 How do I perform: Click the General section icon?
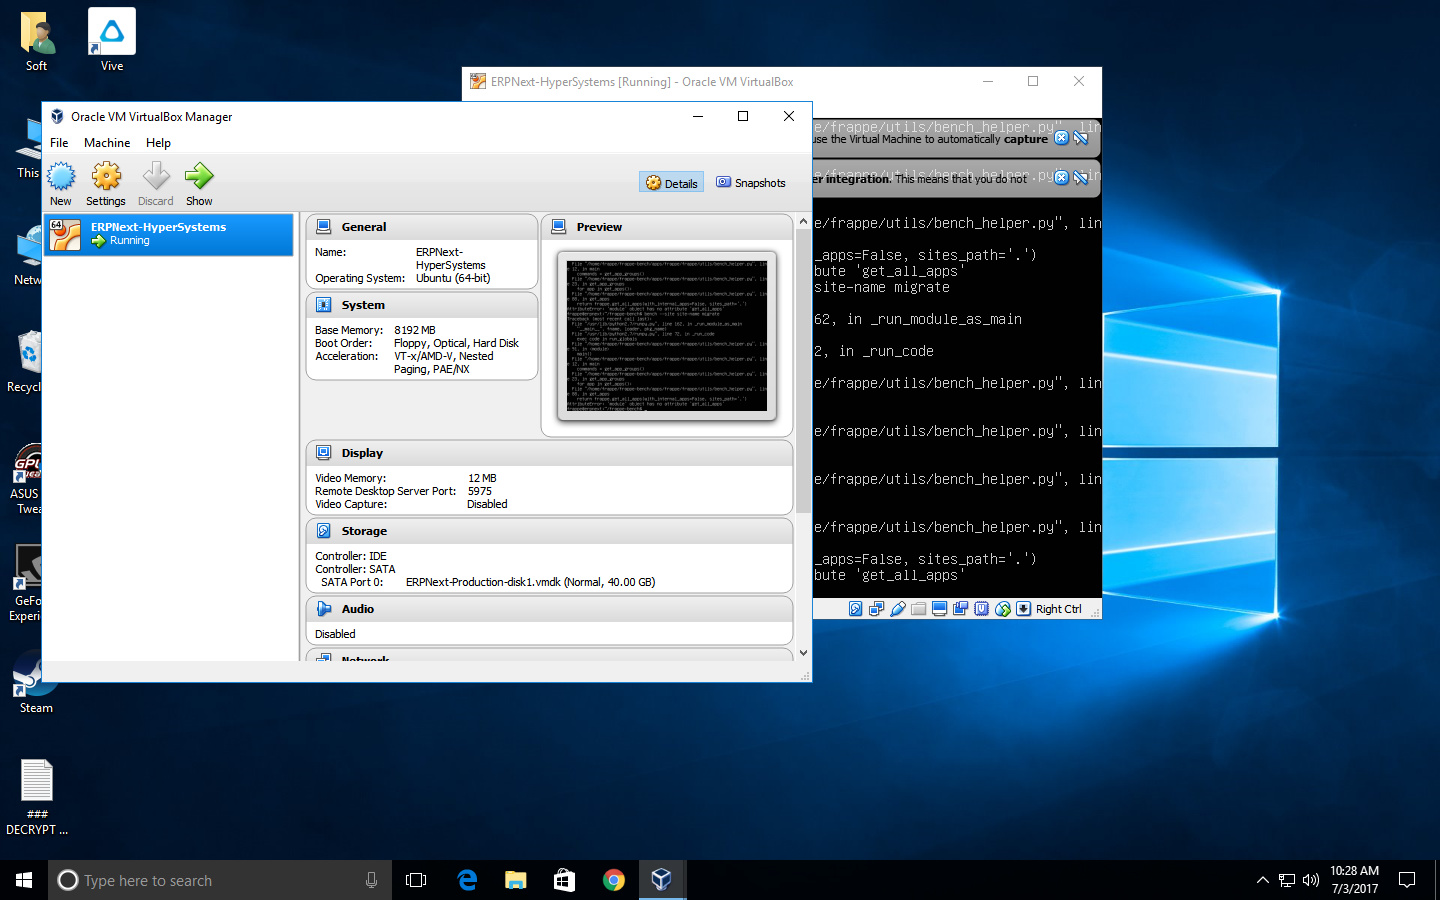click(324, 227)
